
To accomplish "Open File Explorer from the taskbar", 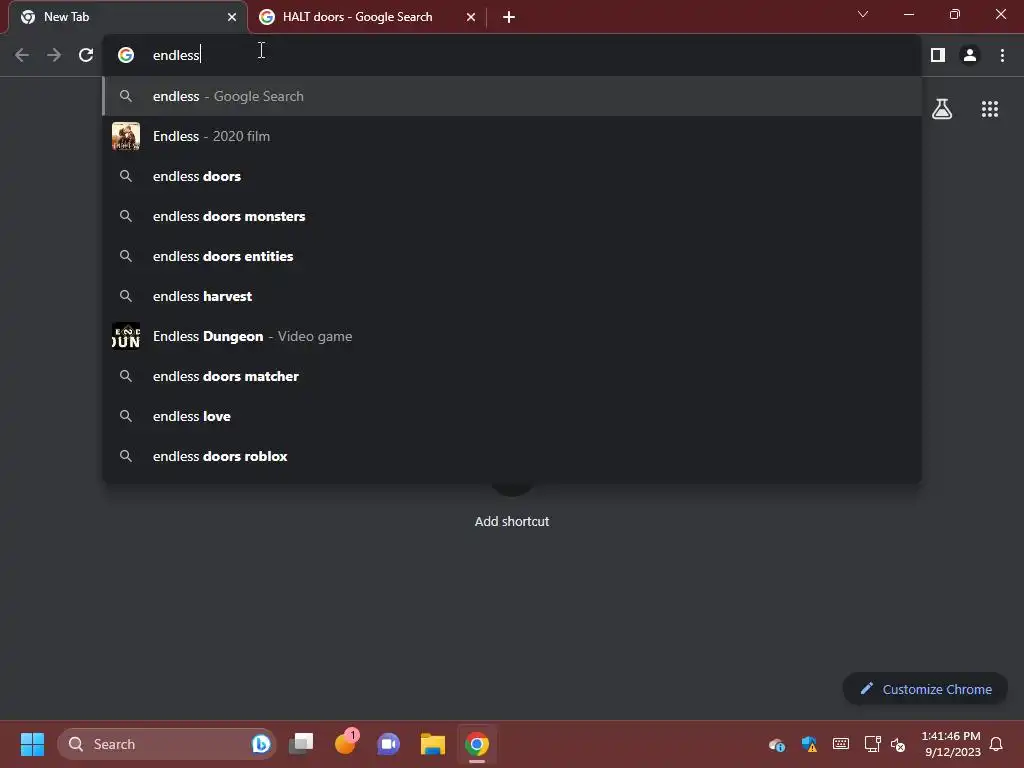I will point(432,744).
